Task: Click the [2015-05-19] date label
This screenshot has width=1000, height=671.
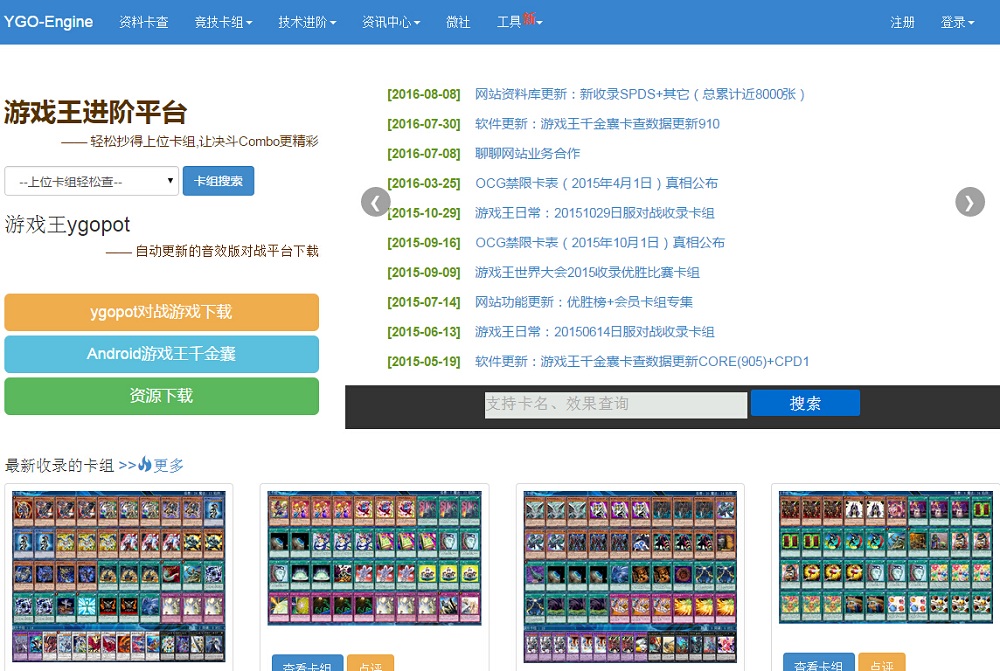Action: point(423,362)
